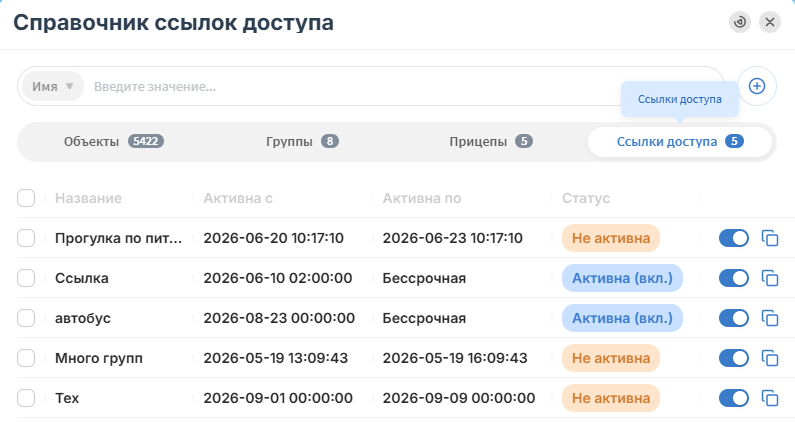Screen dimensions: 795x433
Task: Copy link for Тех row
Action: point(770,398)
